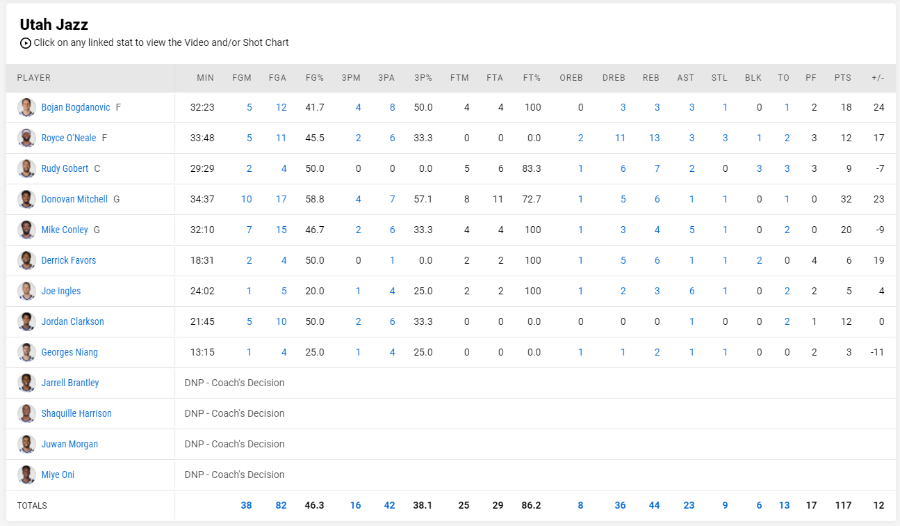
Task: Open the Shaquille Harrison player link
Action: pyautogui.click(x=76, y=413)
